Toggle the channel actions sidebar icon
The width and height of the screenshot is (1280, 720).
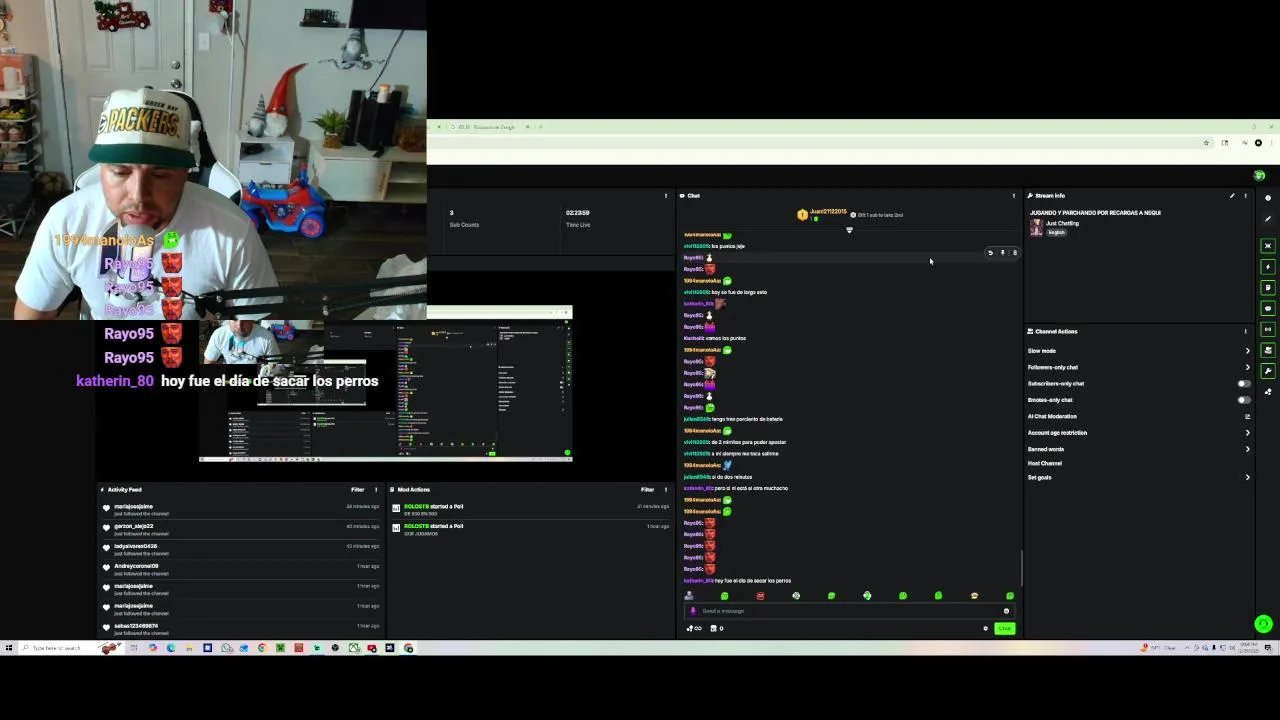(x=1268, y=350)
